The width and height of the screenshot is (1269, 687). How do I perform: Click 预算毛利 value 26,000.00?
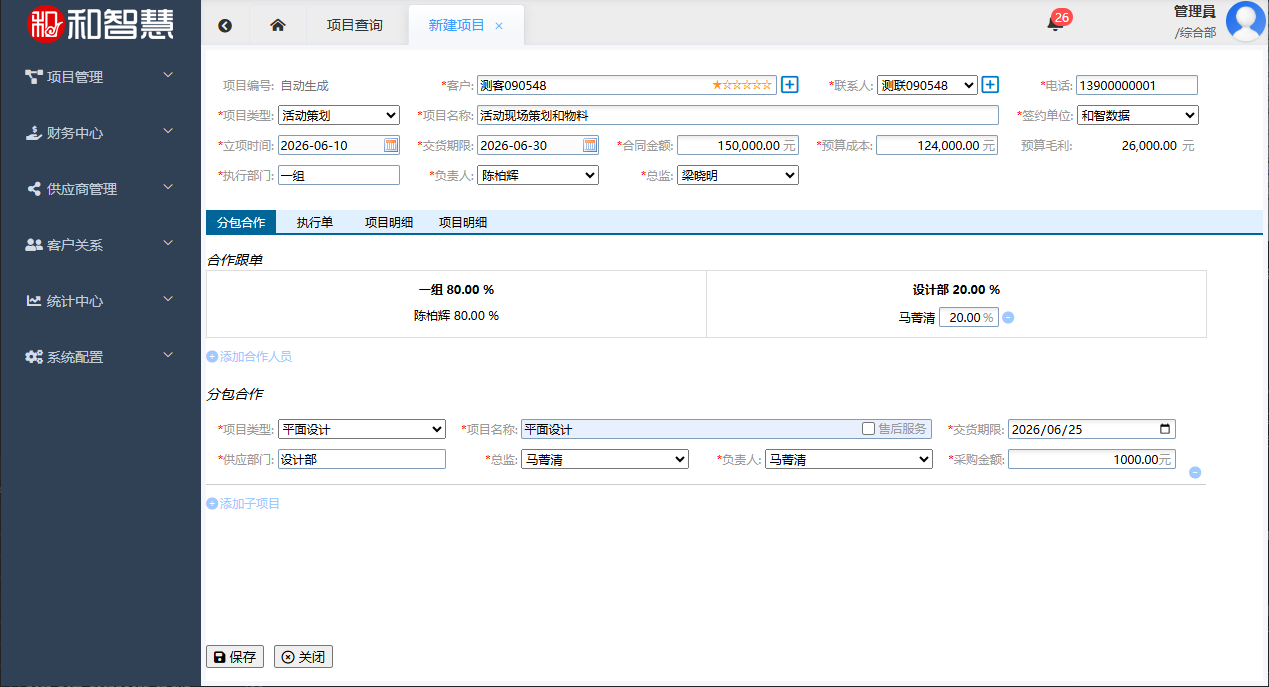[1148, 145]
